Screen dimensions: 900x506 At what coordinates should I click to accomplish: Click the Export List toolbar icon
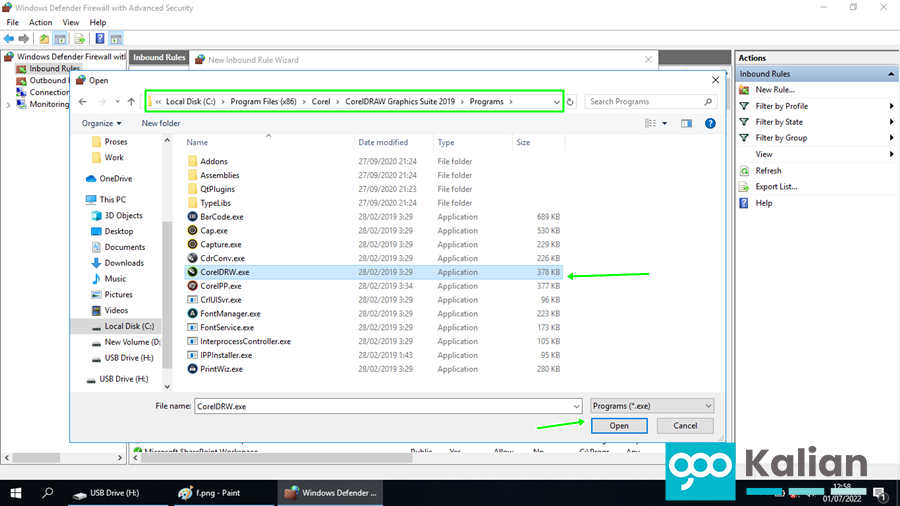(80, 38)
